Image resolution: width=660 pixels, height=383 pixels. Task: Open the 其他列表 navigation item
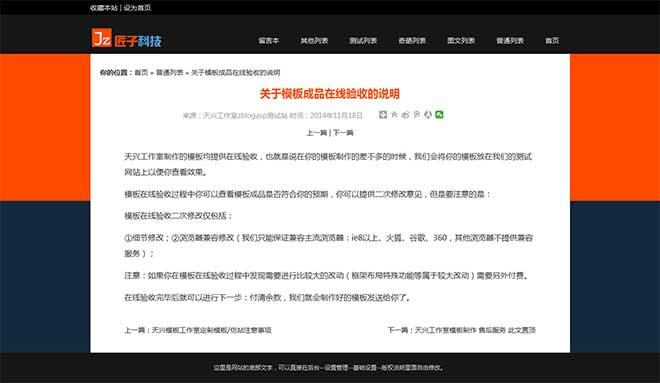pyautogui.click(x=314, y=41)
